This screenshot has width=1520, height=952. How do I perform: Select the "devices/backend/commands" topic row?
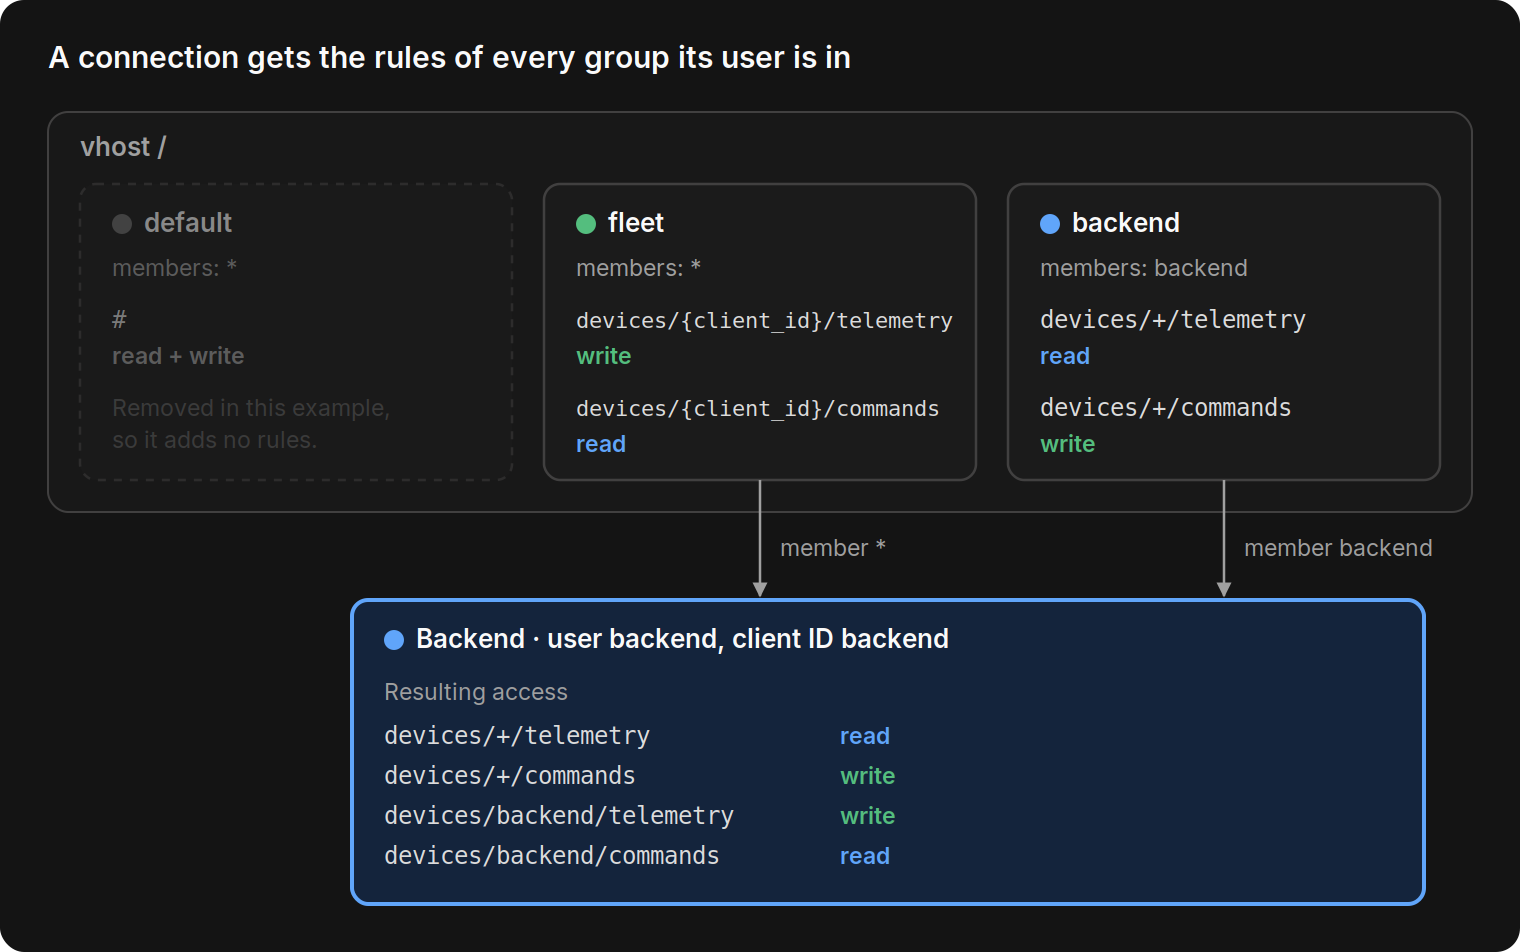coord(552,856)
